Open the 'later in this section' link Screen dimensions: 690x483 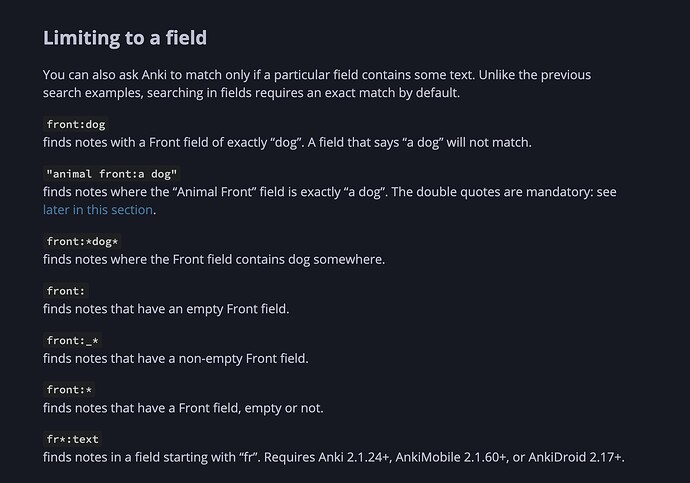tap(98, 209)
